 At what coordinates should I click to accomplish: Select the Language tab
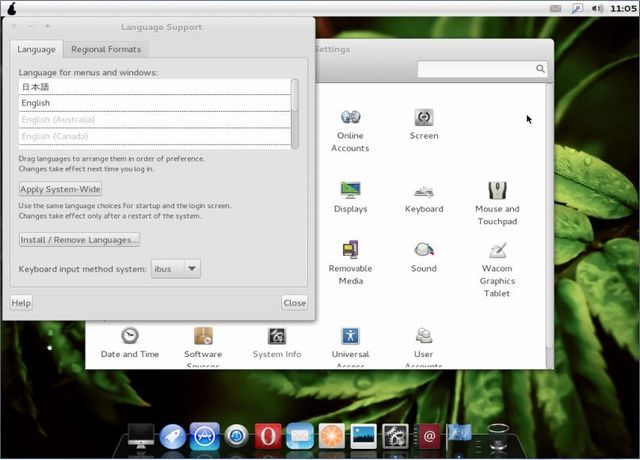[37, 49]
